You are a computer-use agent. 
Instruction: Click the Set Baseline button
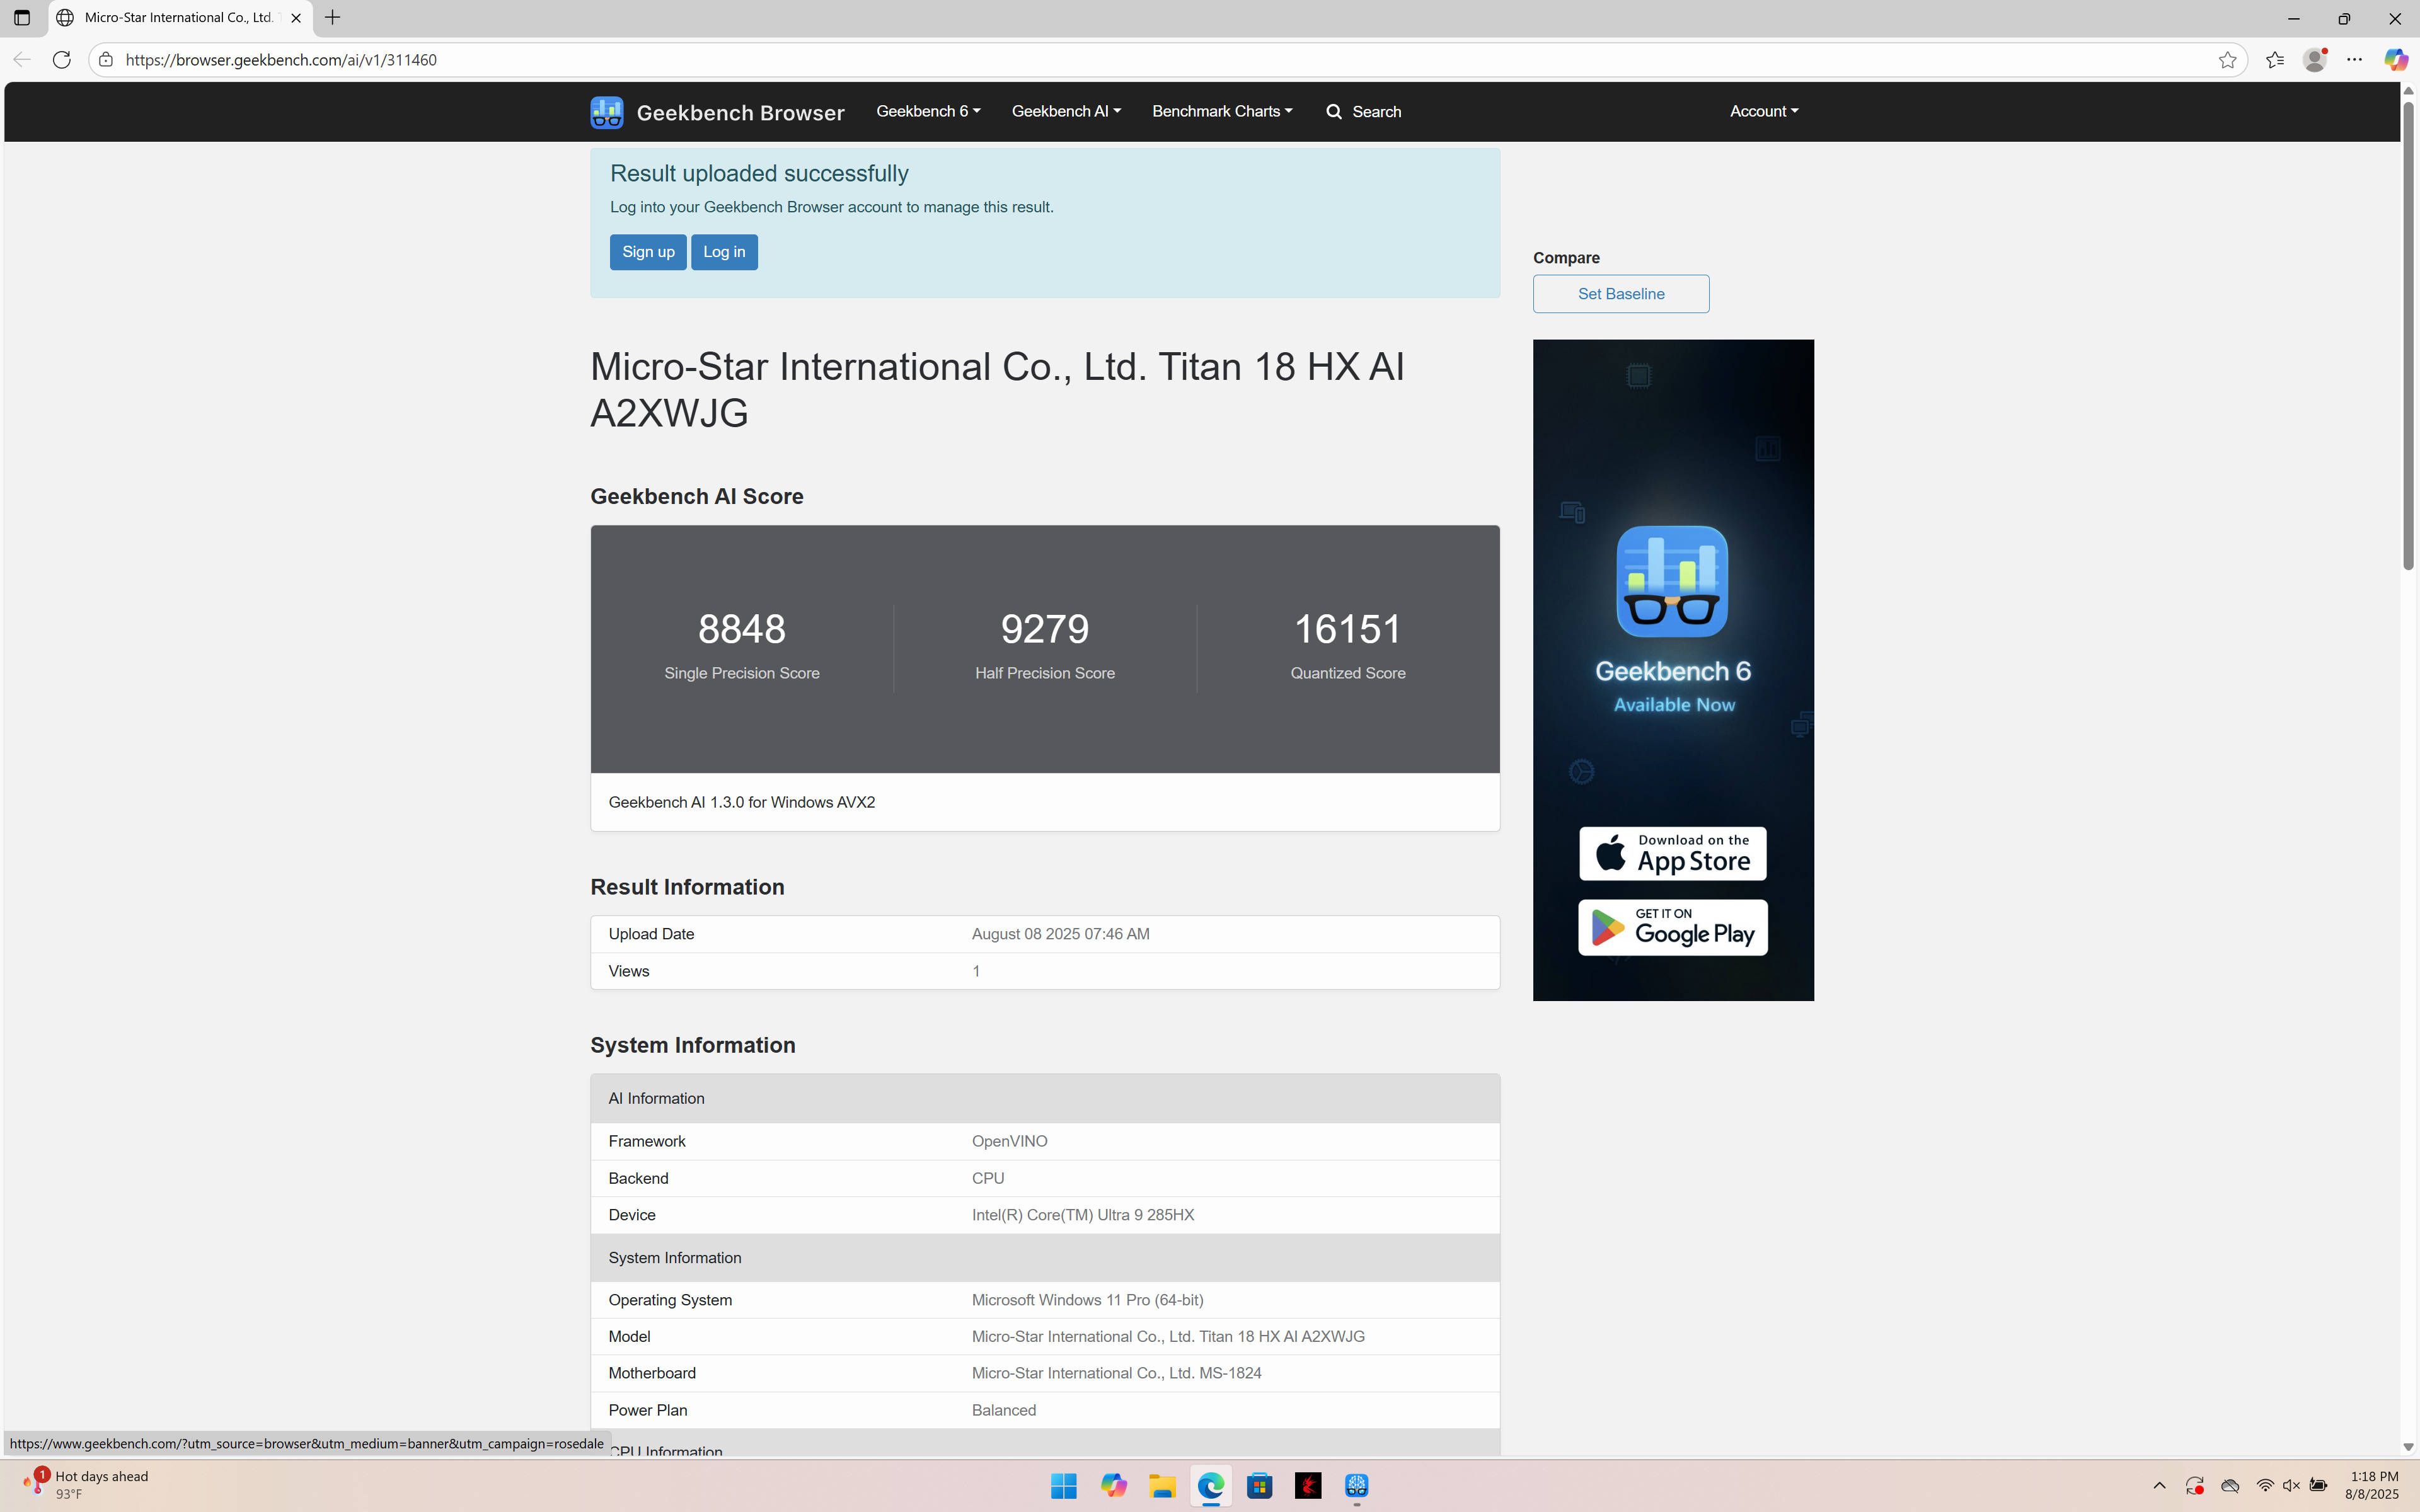click(1621, 294)
